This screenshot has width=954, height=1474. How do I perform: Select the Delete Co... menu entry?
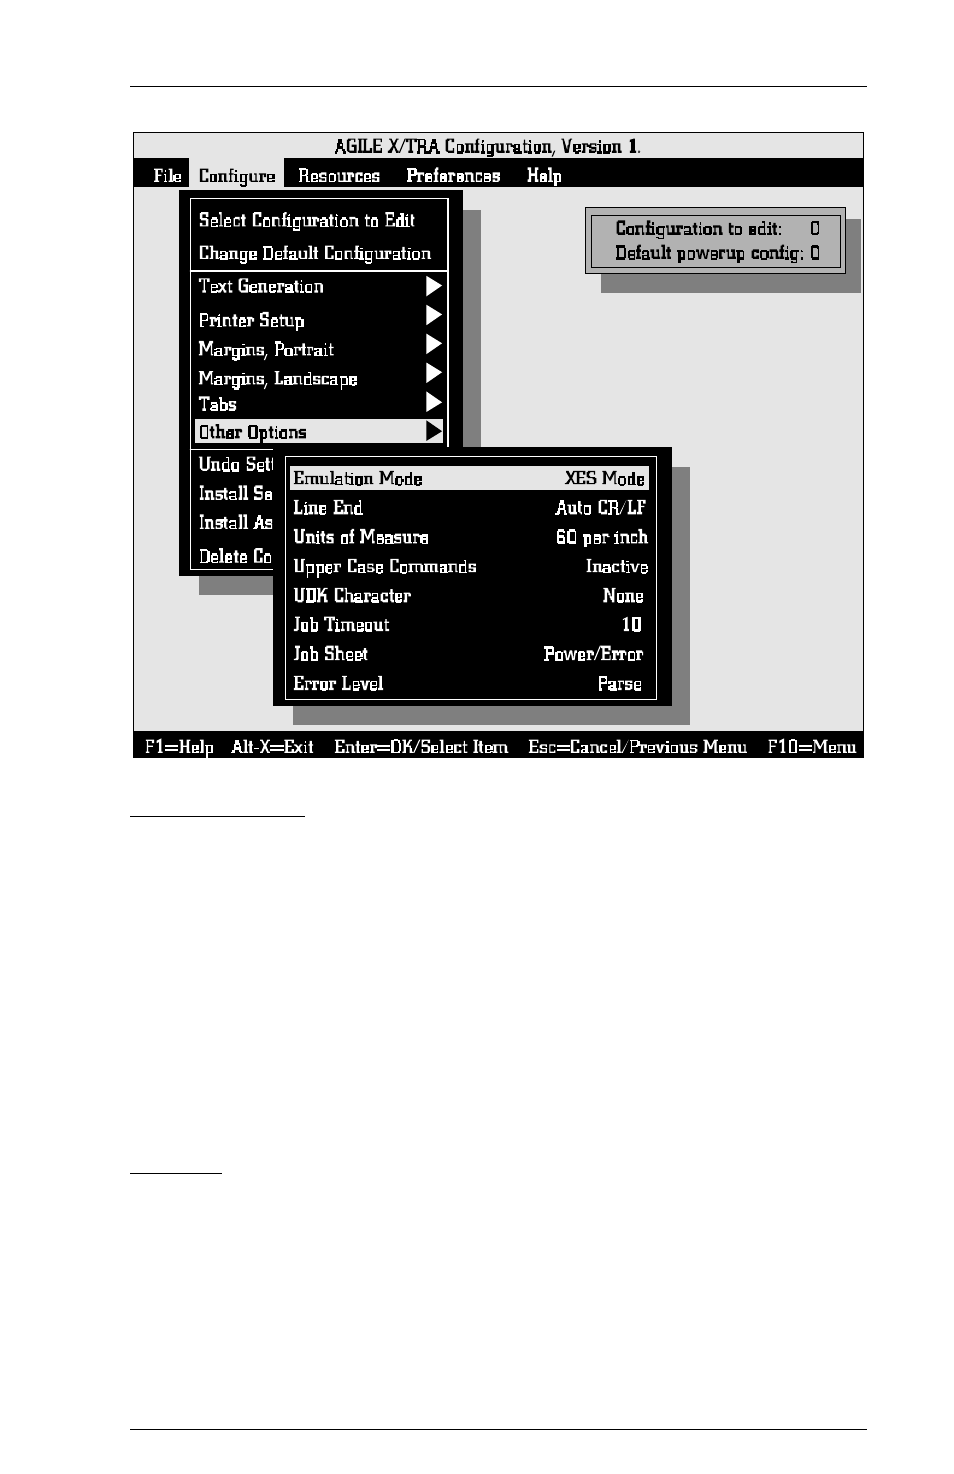(235, 557)
